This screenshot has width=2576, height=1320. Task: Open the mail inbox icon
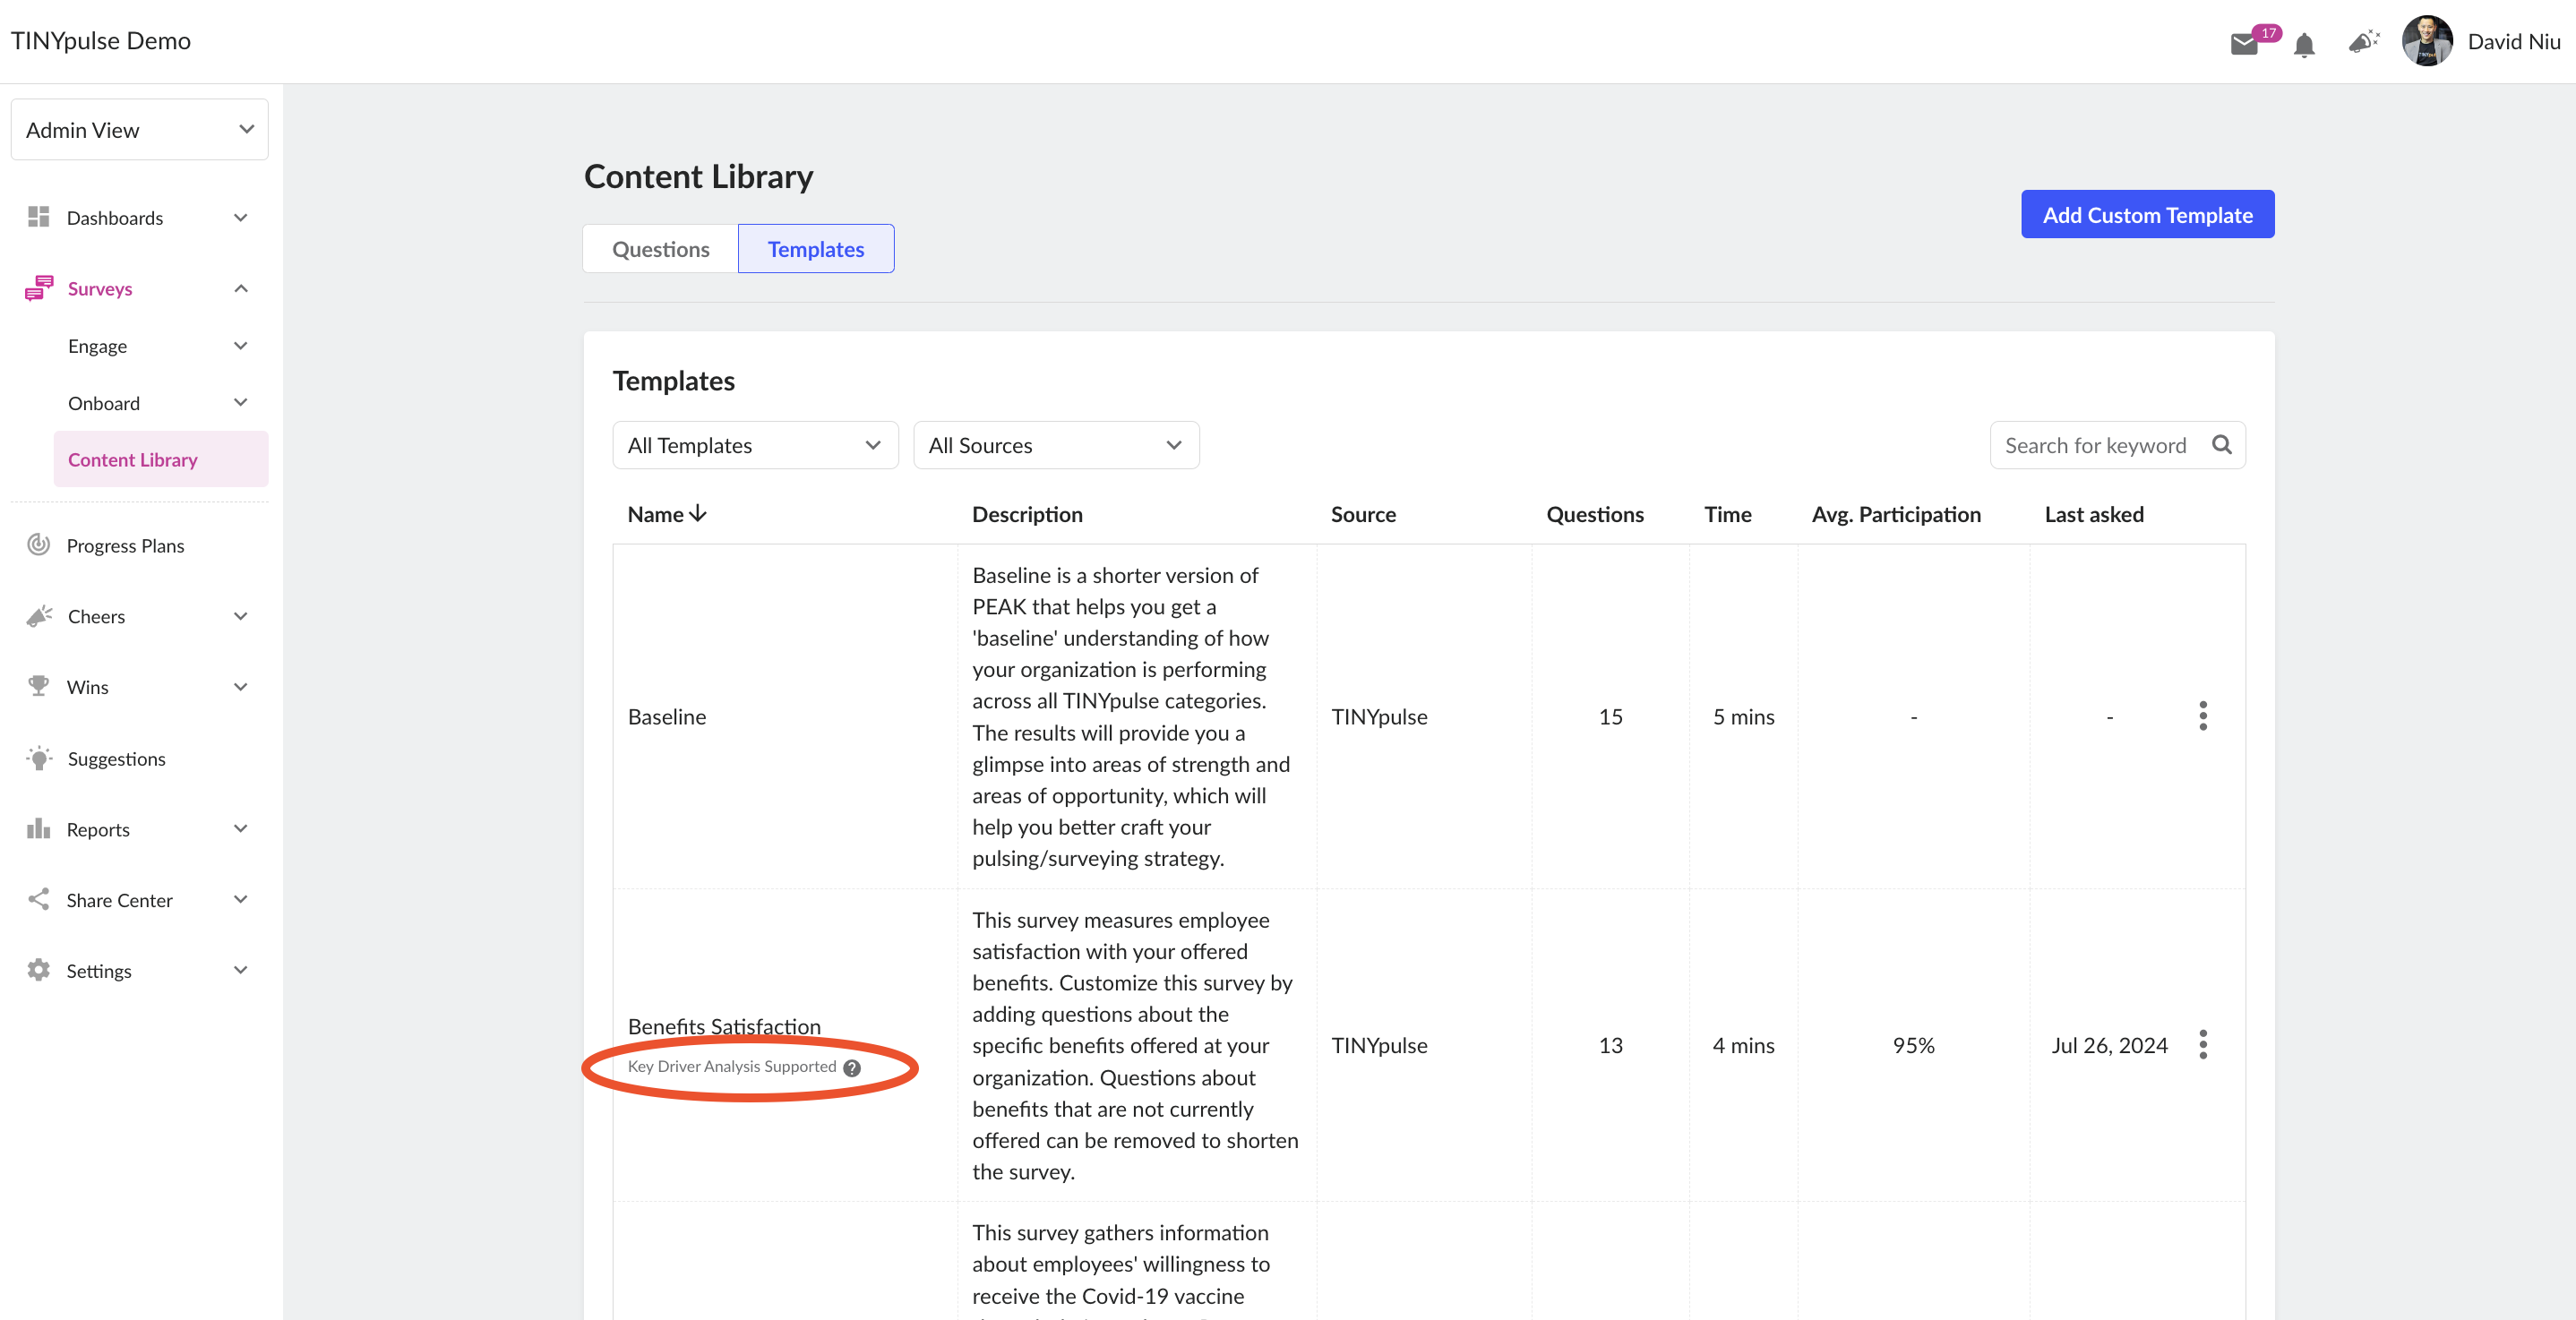[x=2244, y=44]
